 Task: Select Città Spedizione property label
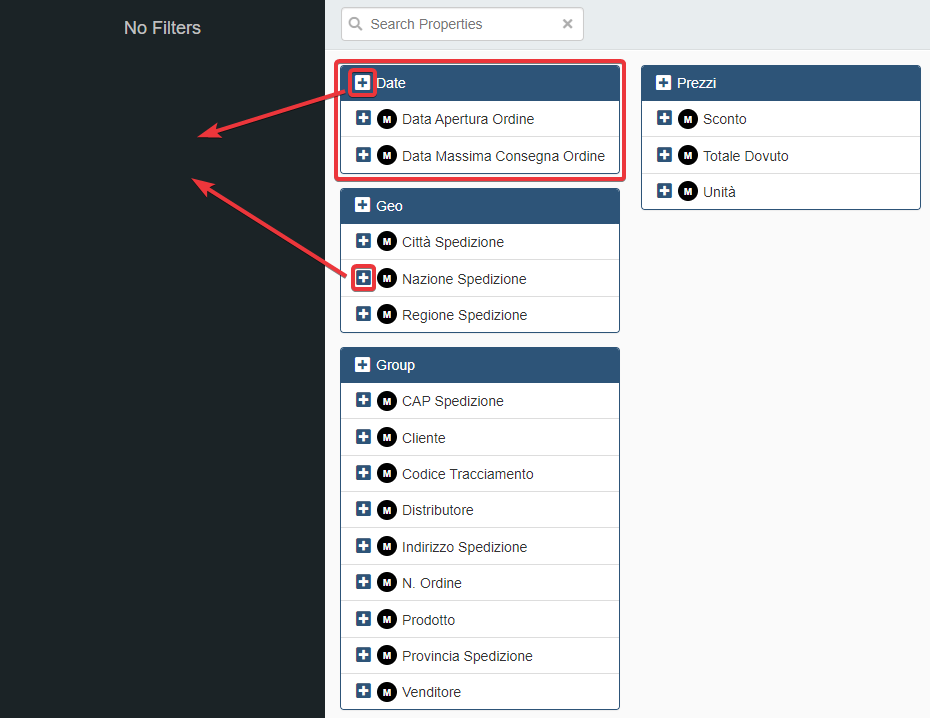452,242
